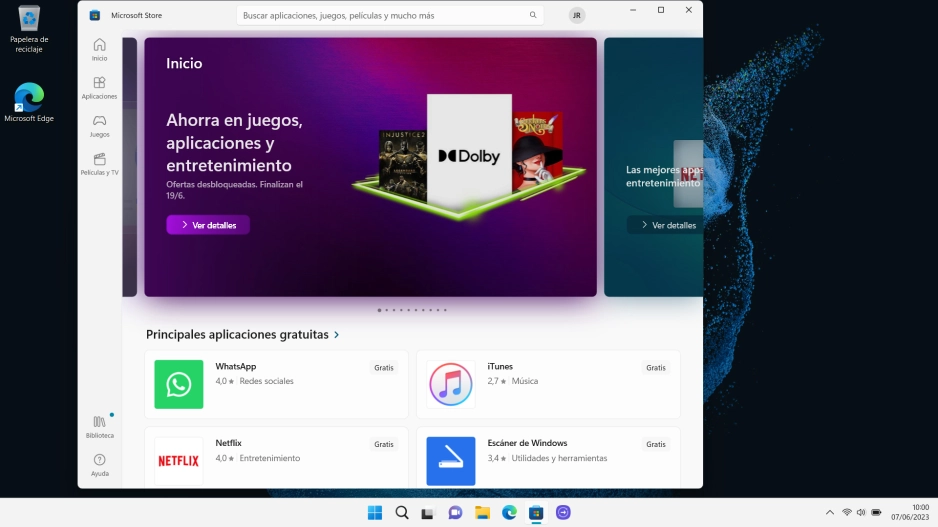Open the Netflix app tile
Viewport: 938px width, 527px height.
click(x=276, y=458)
